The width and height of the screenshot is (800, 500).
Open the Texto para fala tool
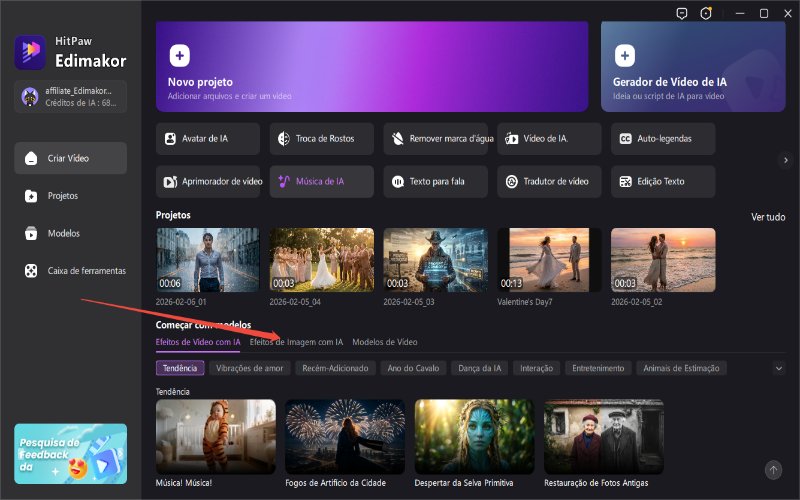point(435,182)
